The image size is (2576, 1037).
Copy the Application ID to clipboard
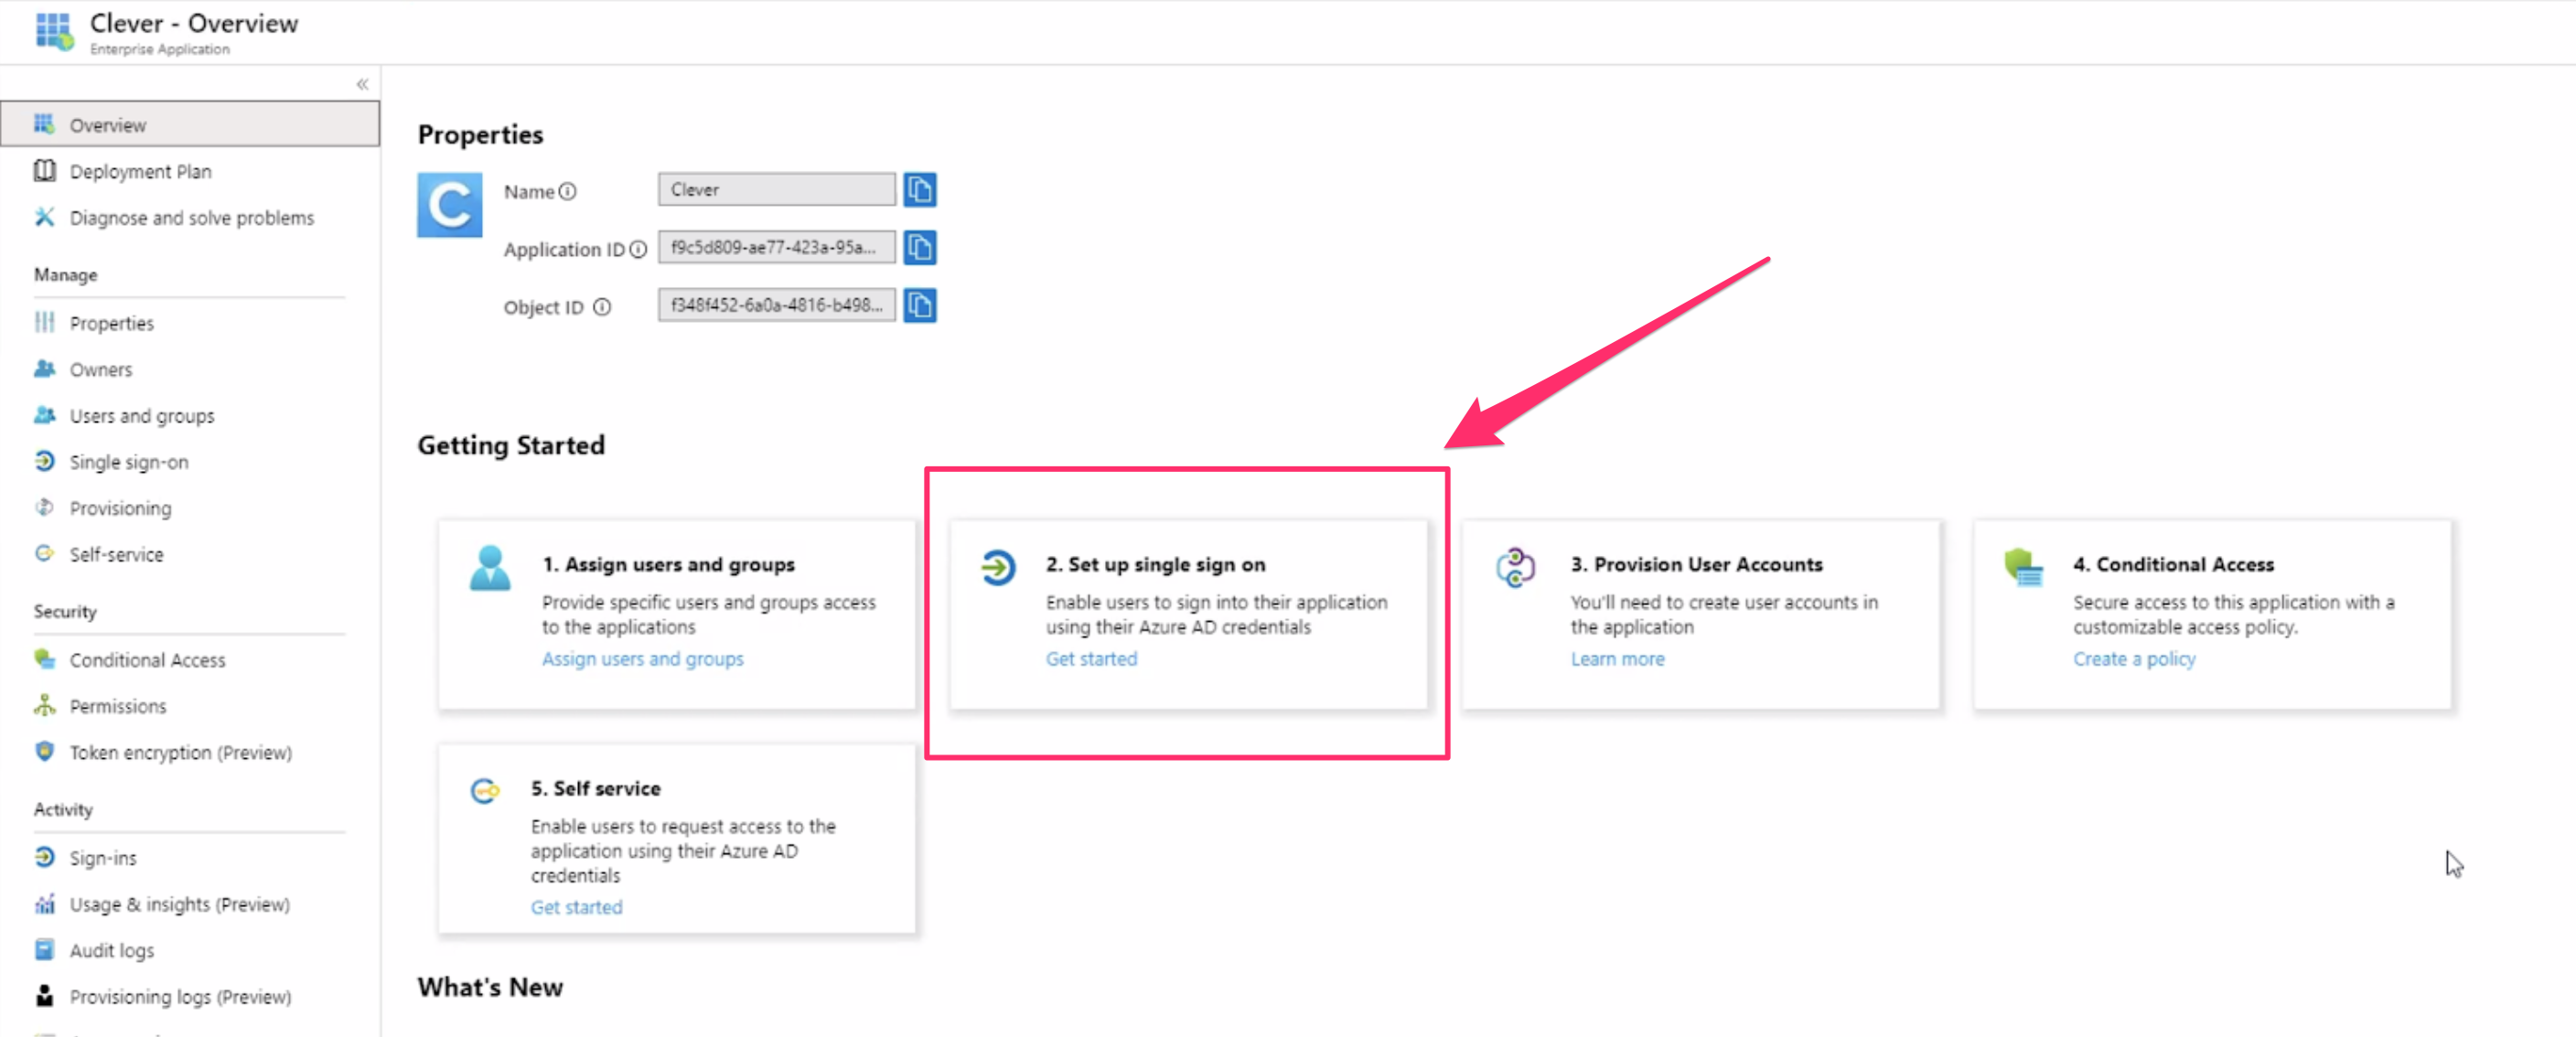pos(920,247)
